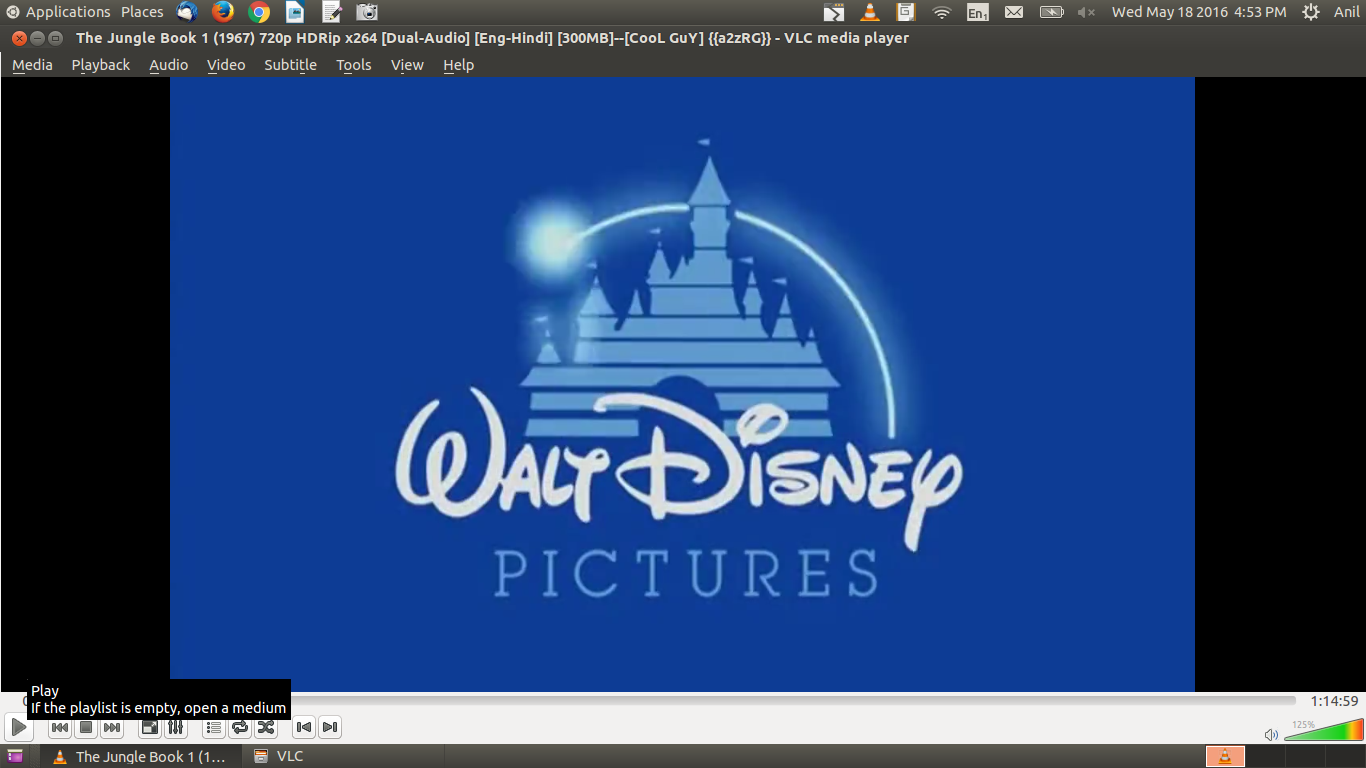The image size is (1366, 768).
Task: Click the VLC window title text
Action: [492, 38]
